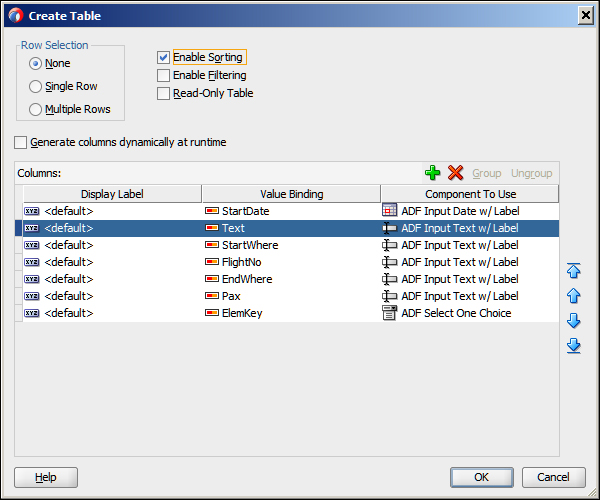Uncheck the Enable Sorting checkbox

[163, 57]
